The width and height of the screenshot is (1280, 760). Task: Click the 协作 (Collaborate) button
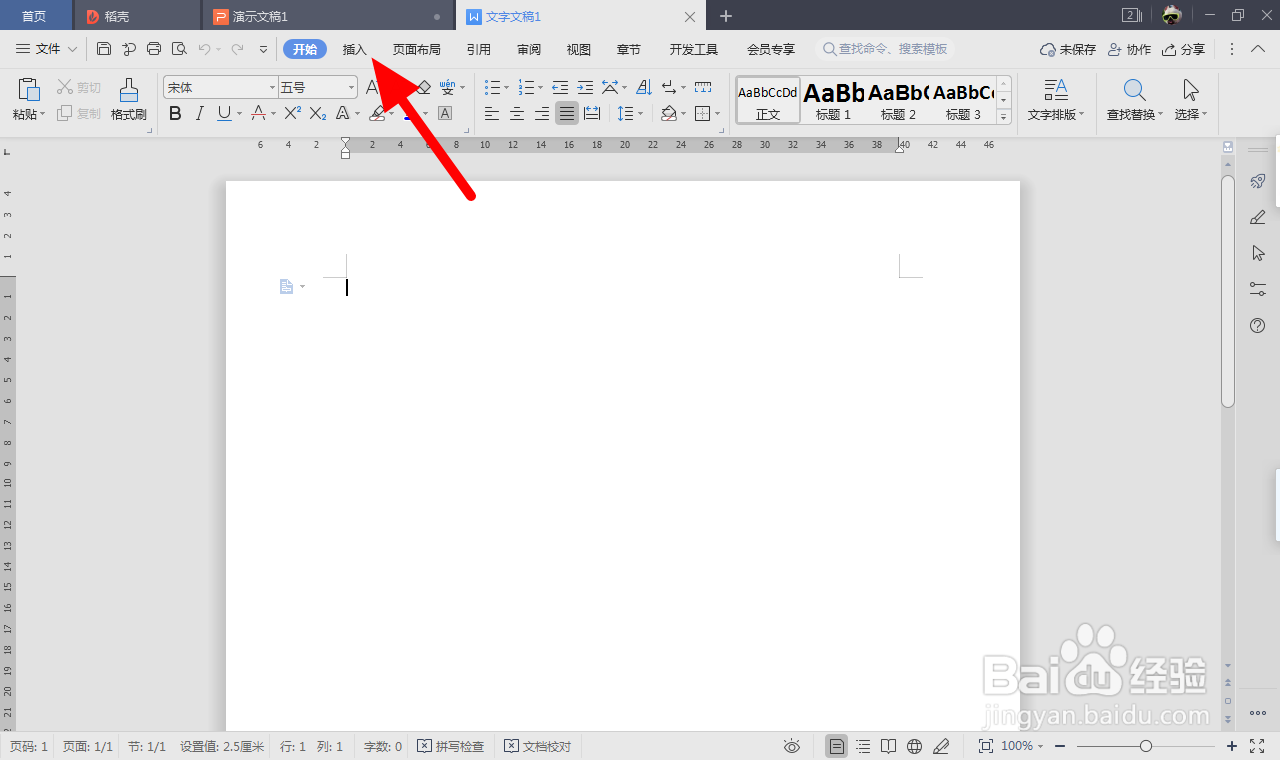(1129, 49)
